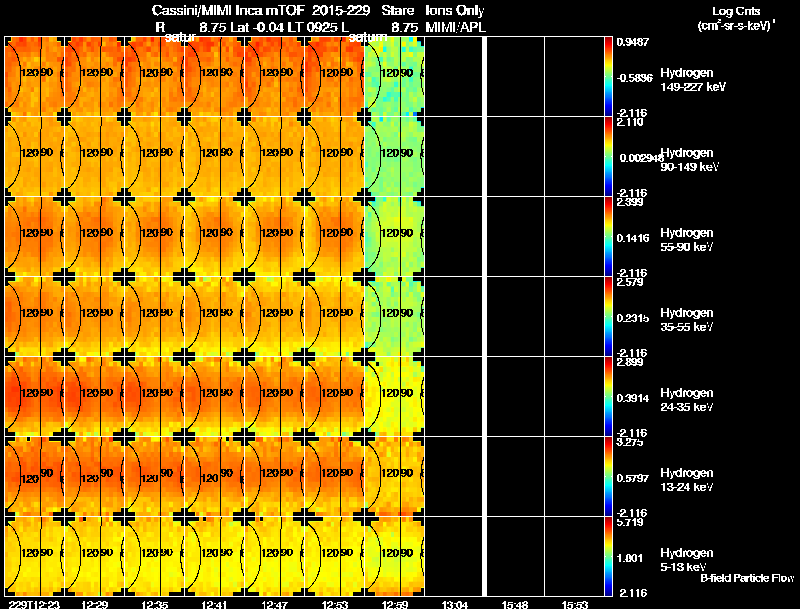Click the '15:53' time axis label
The image size is (800, 609).
click(575, 604)
